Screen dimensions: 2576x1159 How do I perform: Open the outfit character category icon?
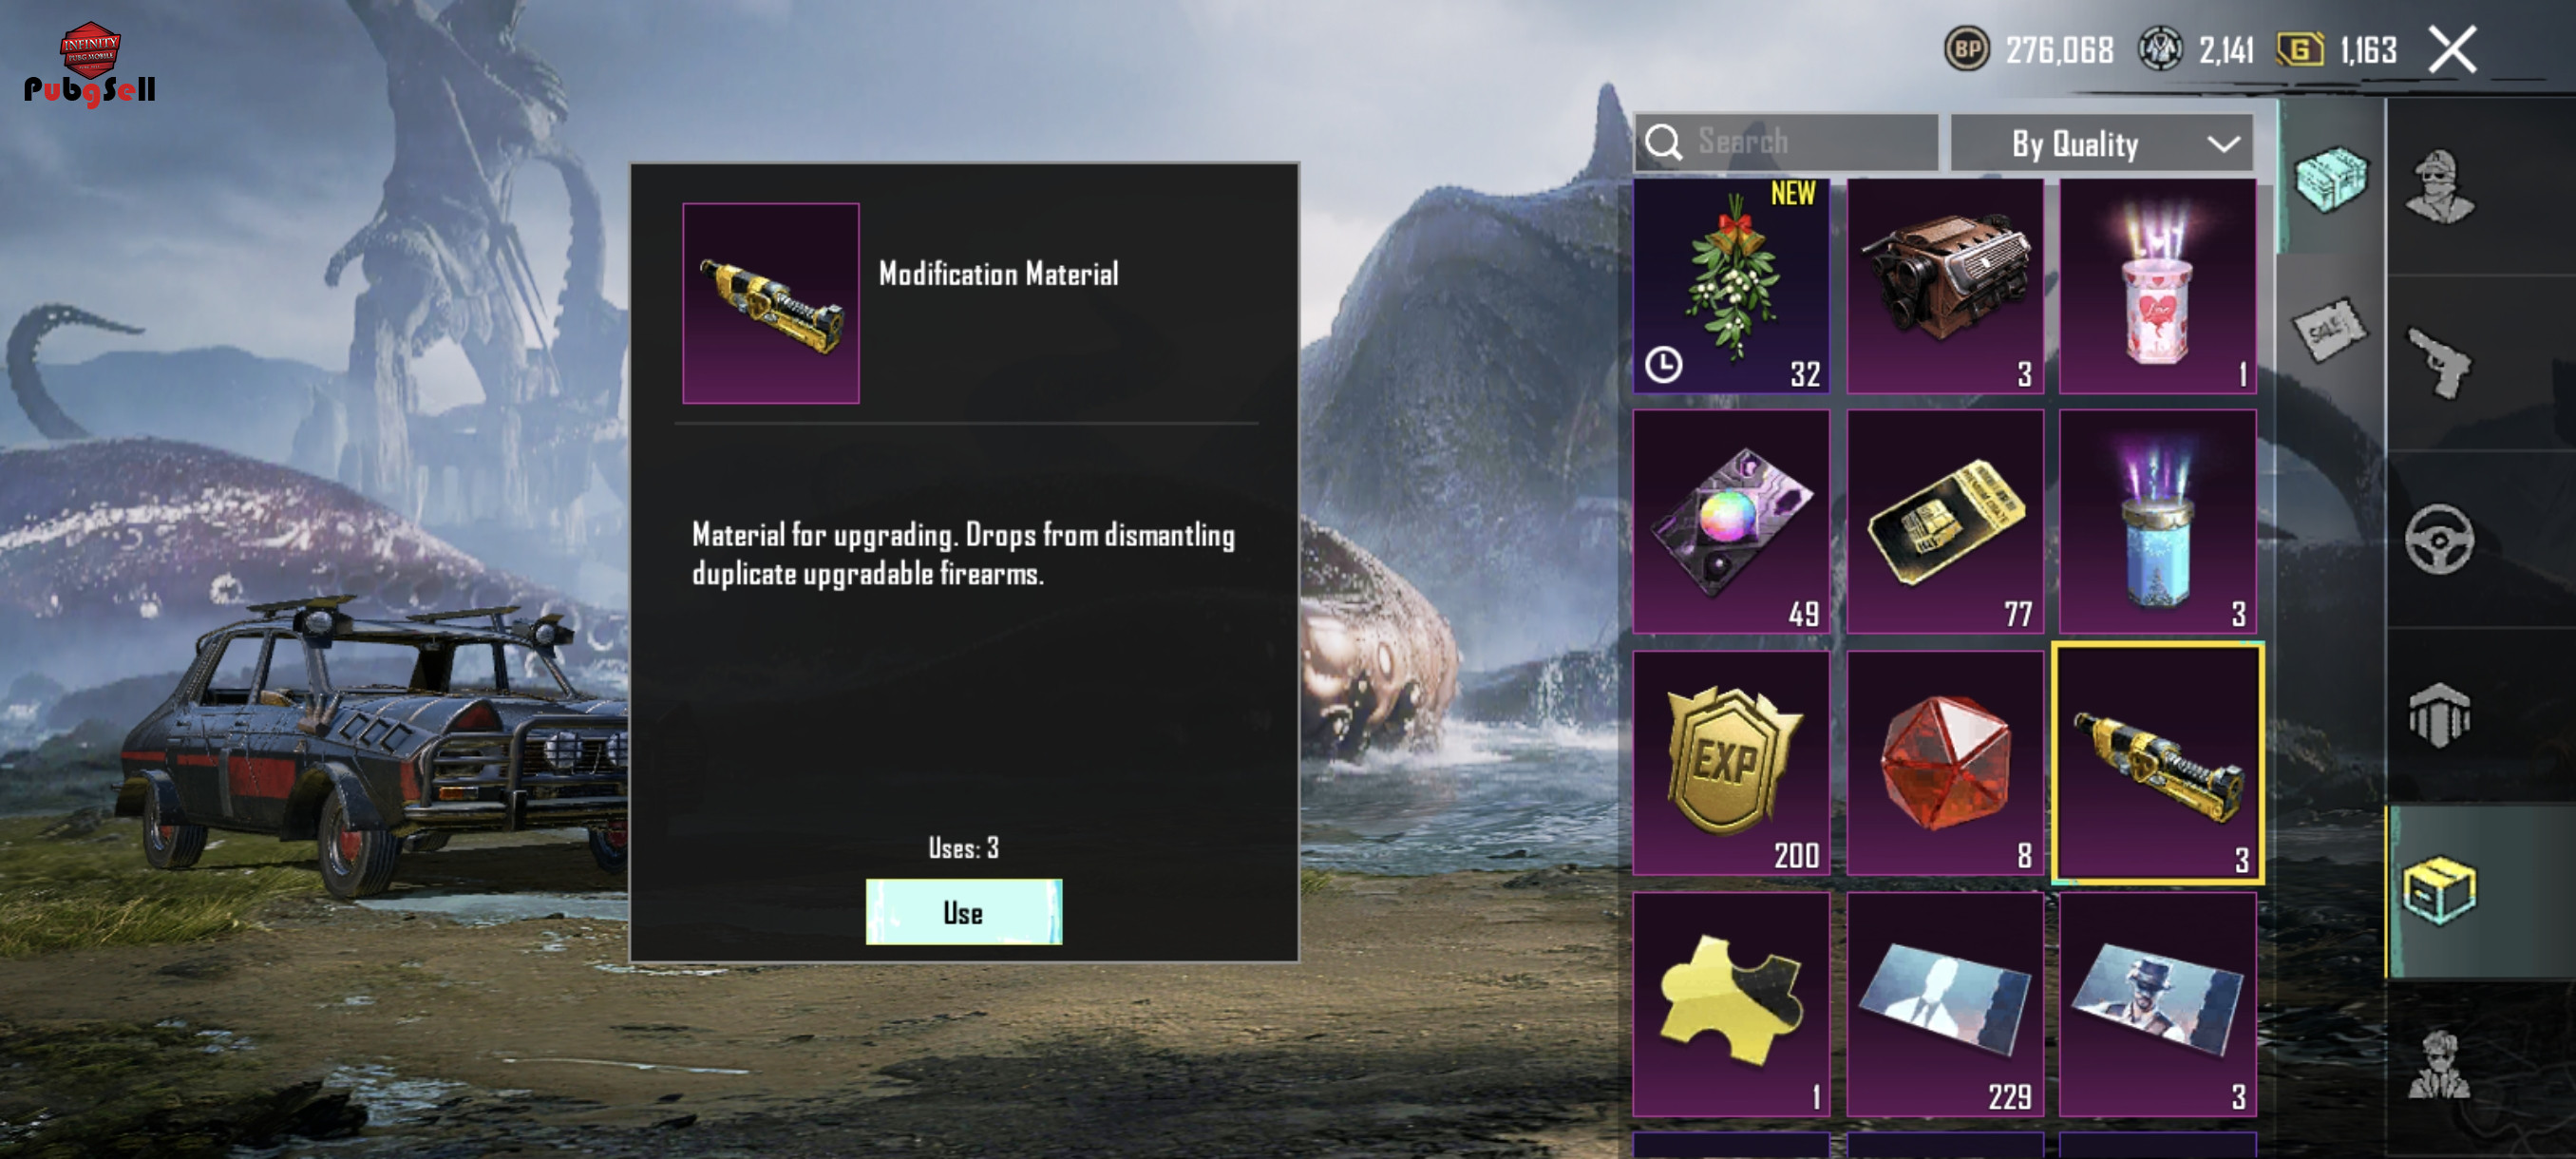click(2438, 187)
